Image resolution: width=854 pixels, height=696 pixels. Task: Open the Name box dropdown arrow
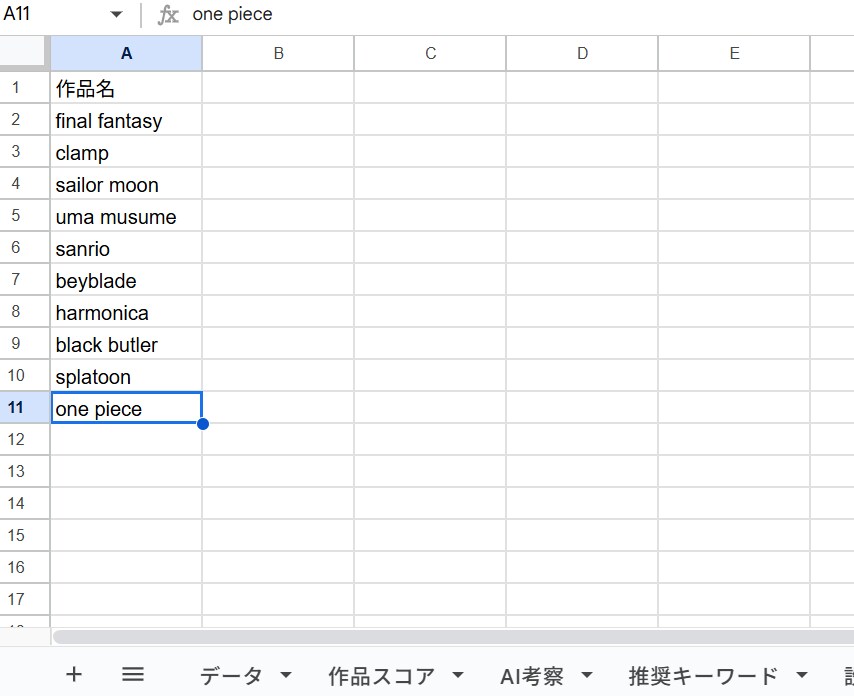(116, 14)
